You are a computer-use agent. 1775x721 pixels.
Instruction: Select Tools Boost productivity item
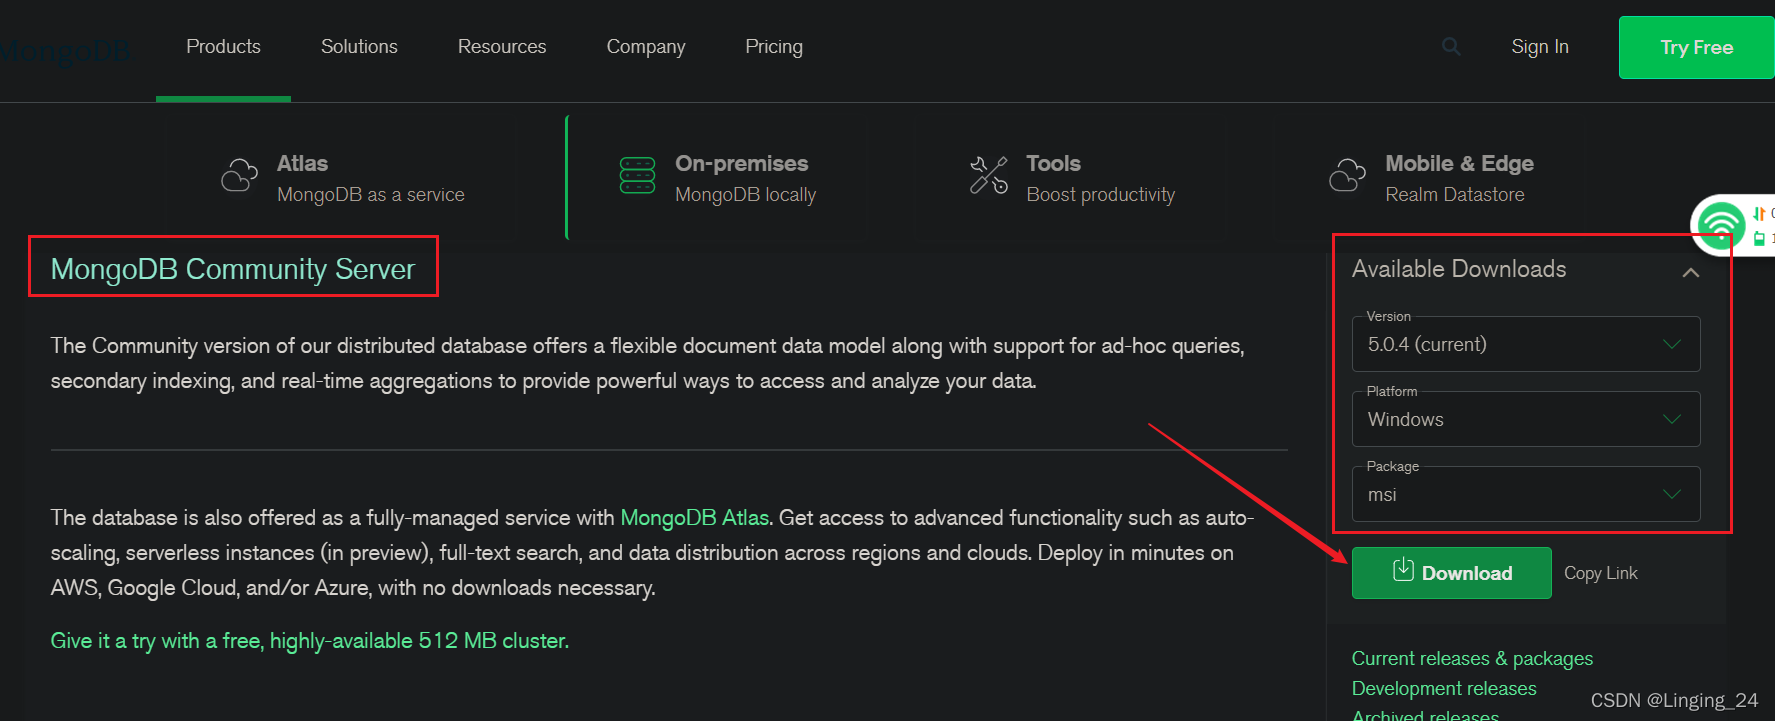[x=1072, y=178]
